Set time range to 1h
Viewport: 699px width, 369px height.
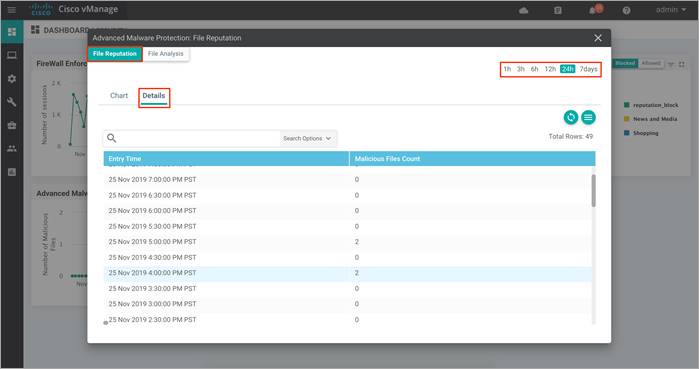pyautogui.click(x=507, y=69)
